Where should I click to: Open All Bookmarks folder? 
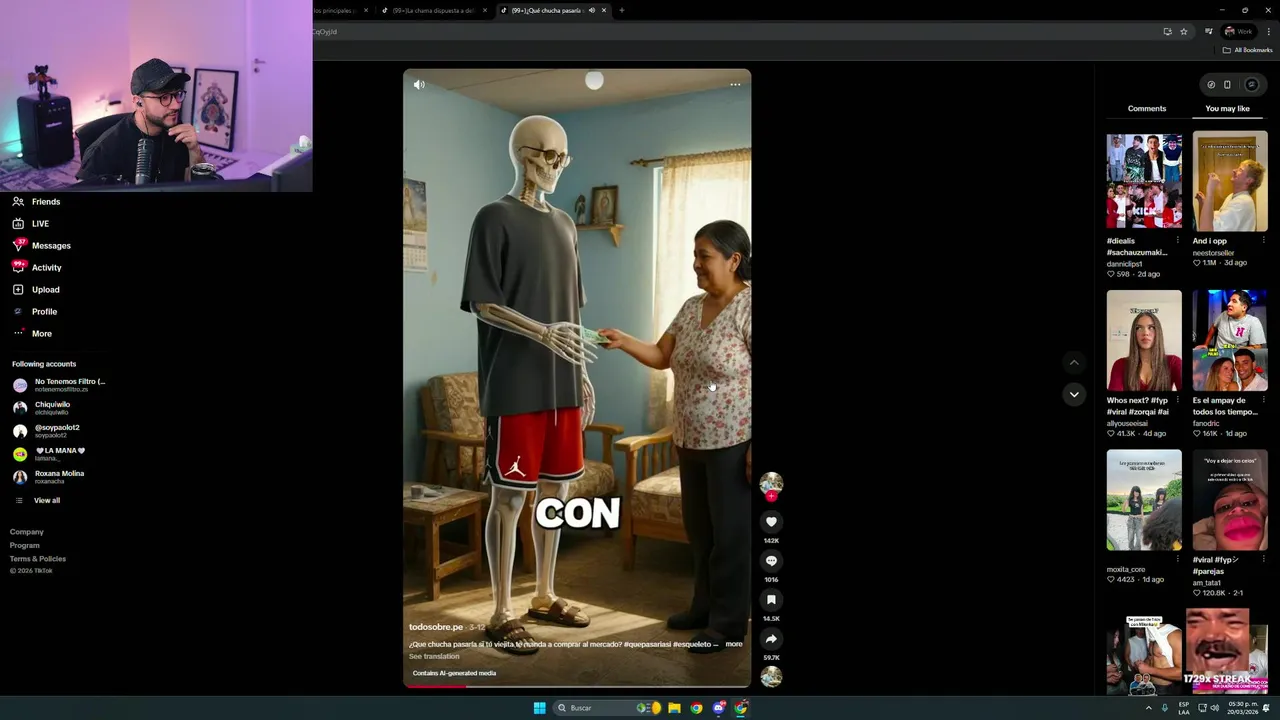coord(1247,50)
